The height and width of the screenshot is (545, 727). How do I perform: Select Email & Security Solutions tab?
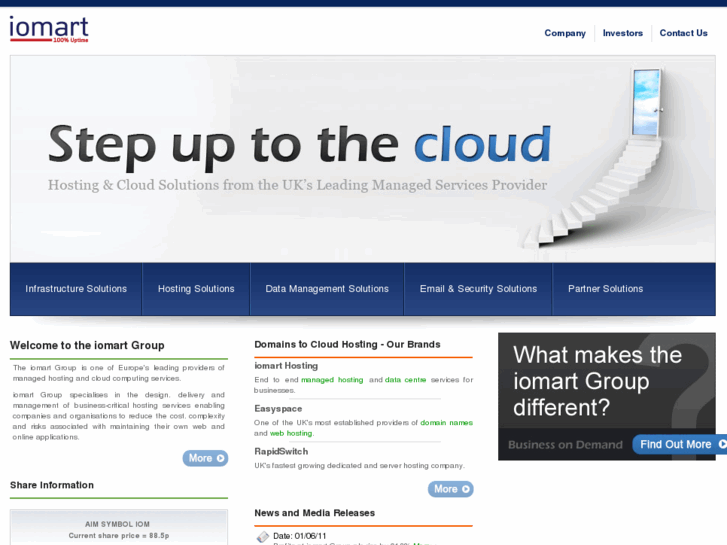coord(478,289)
